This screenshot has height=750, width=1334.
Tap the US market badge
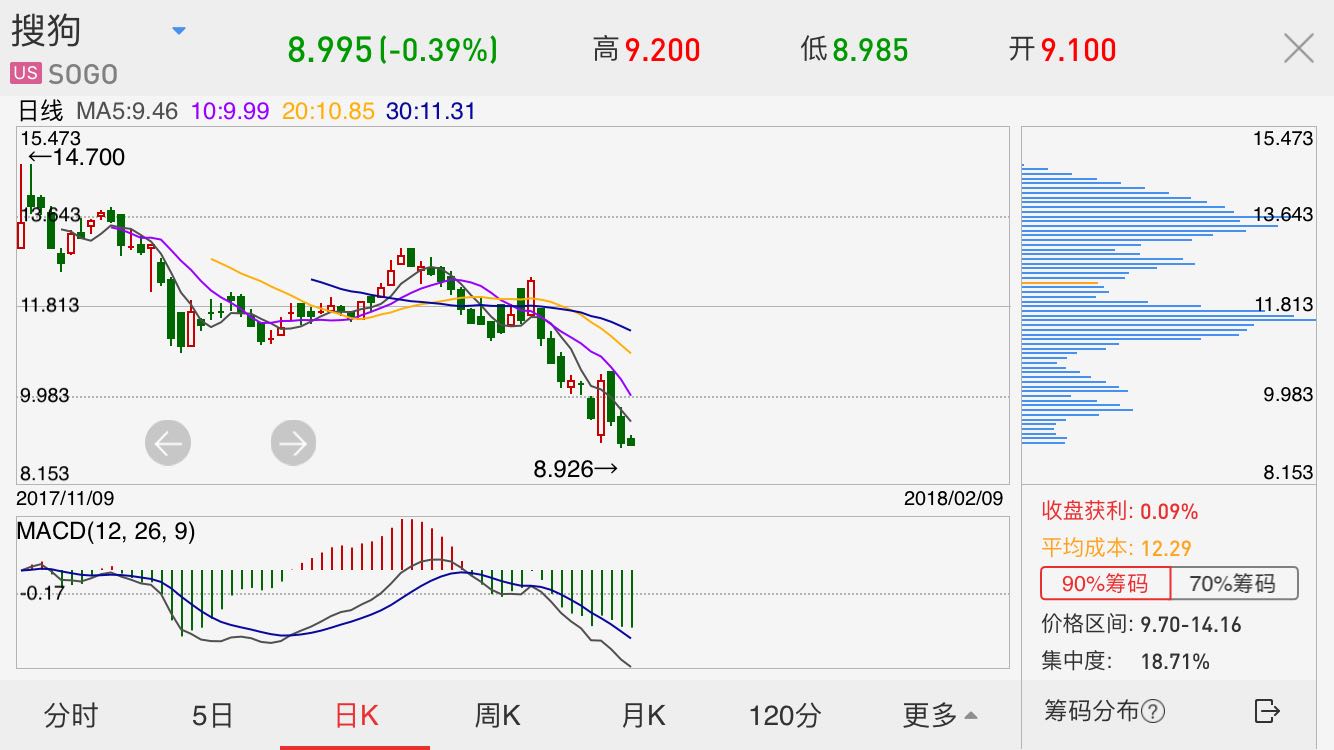[x=26, y=73]
